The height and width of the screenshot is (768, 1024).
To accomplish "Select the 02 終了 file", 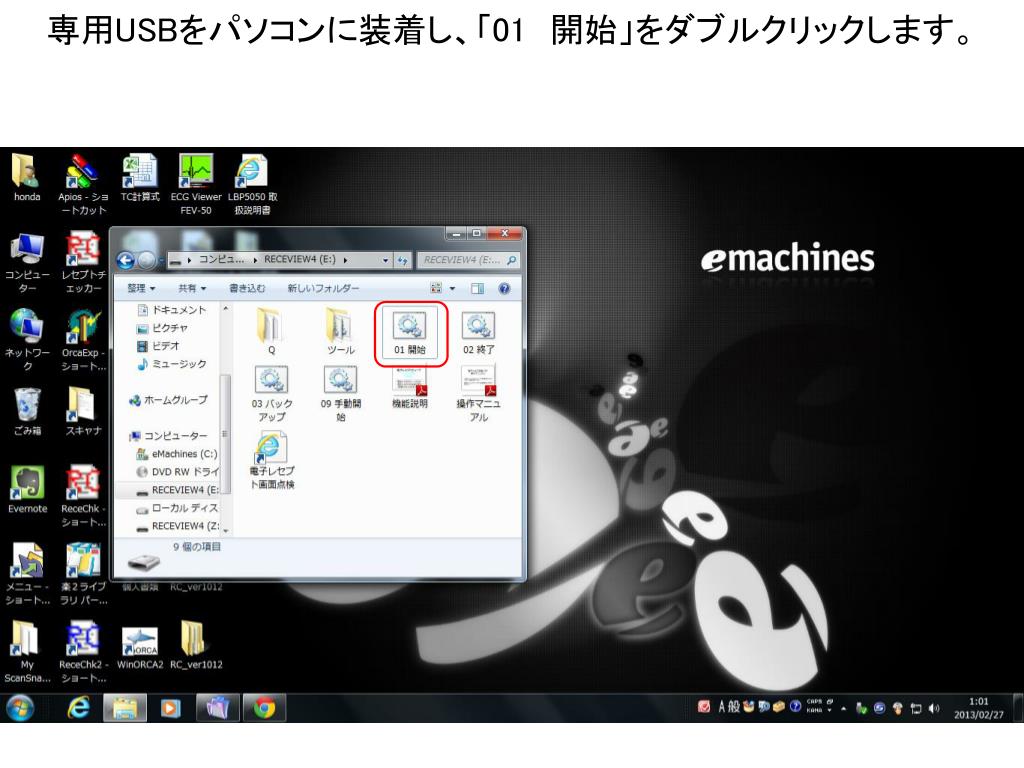I will click(479, 333).
